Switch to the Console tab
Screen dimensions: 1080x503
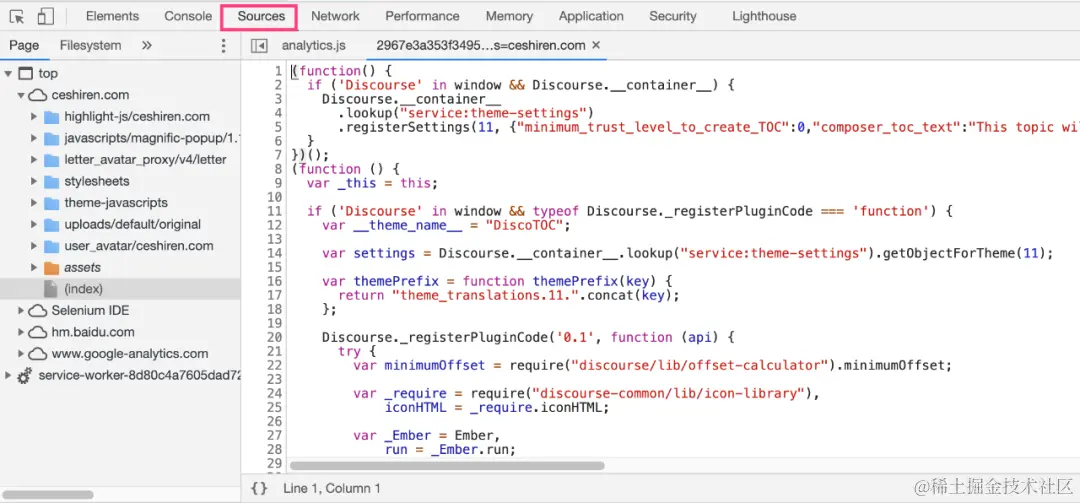(x=188, y=16)
